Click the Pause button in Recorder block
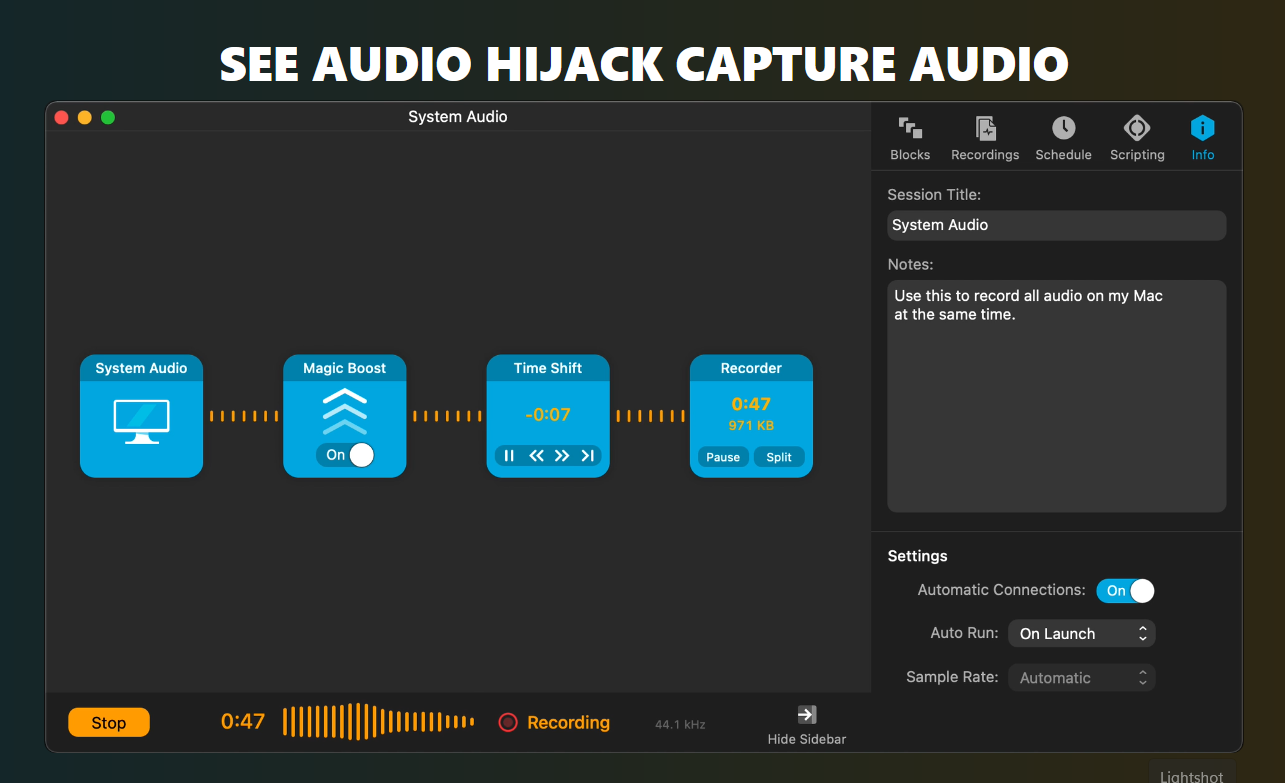This screenshot has height=783, width=1285. point(723,457)
